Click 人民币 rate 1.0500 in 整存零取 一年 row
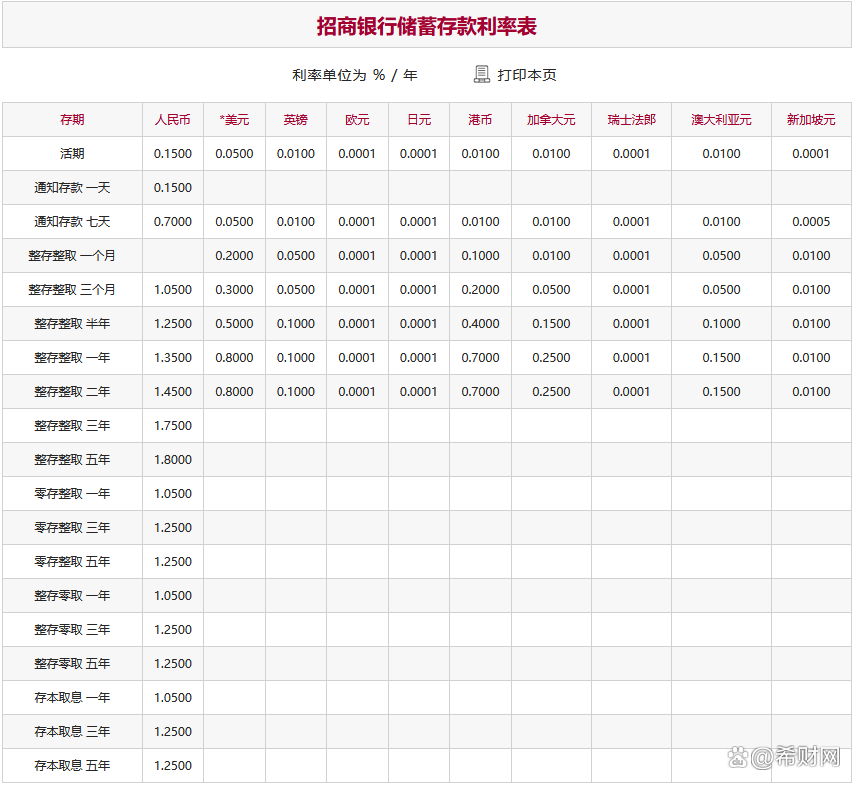The width and height of the screenshot is (857, 787). 173,595
